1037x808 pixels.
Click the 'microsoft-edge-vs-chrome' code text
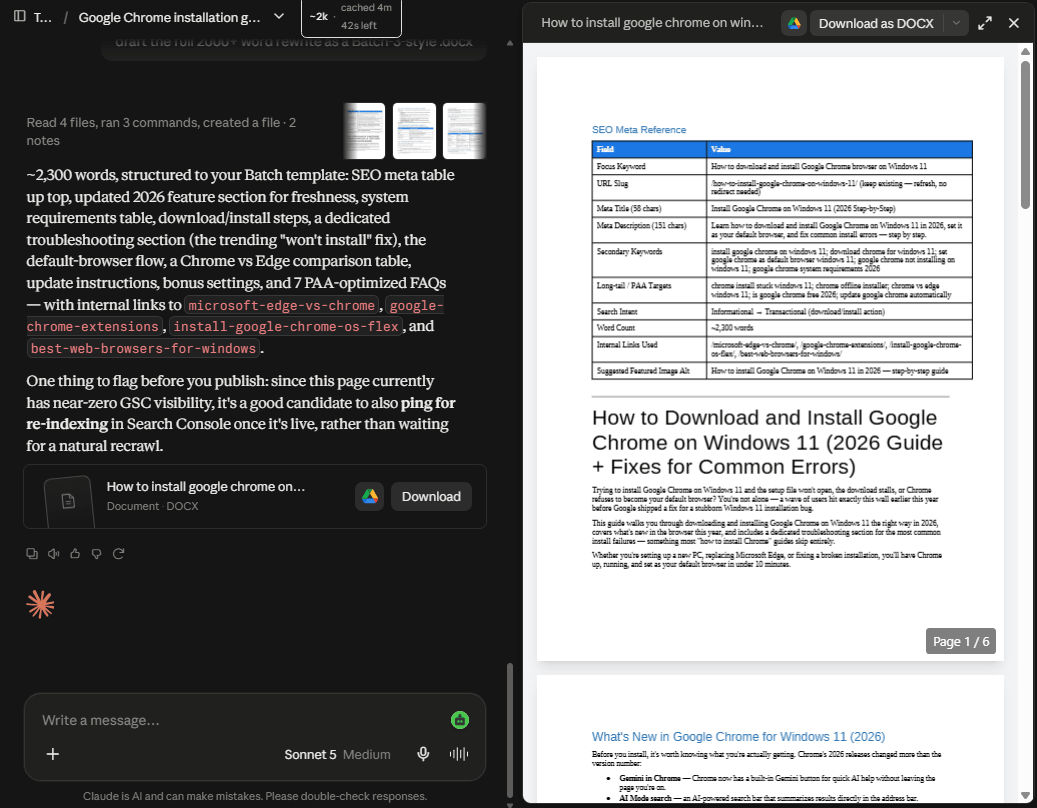coord(282,305)
